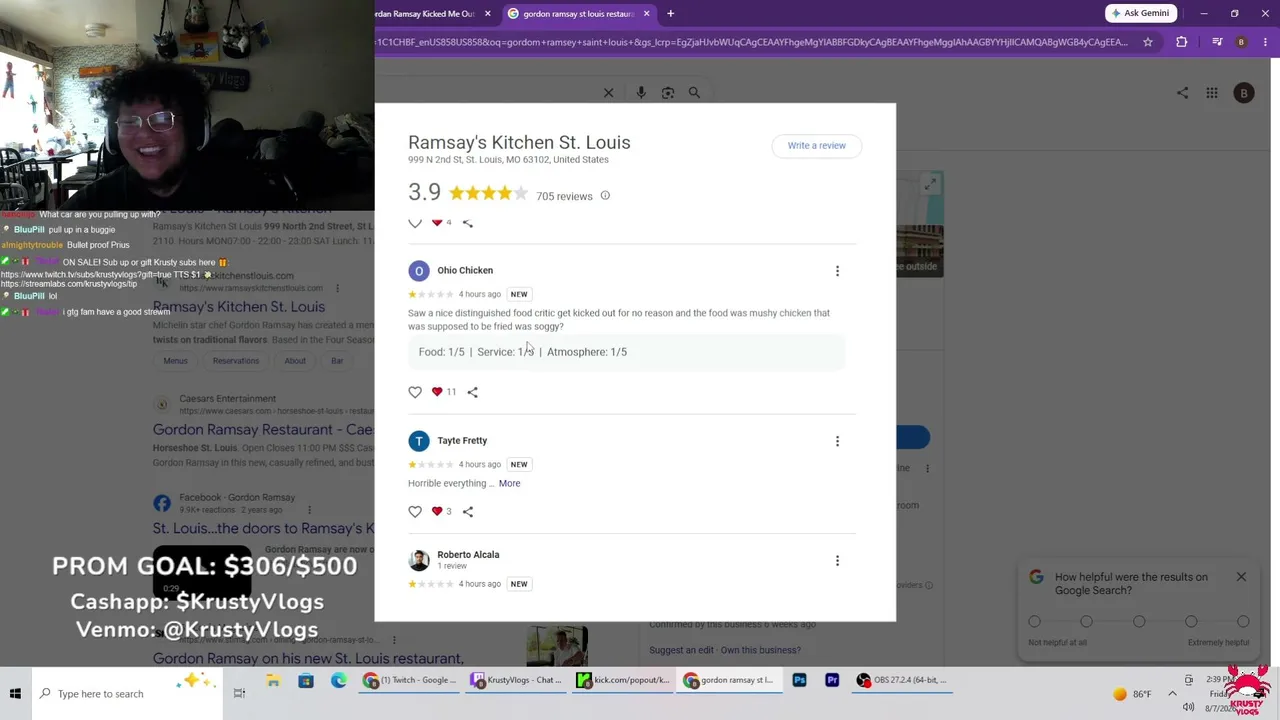Select second helpfulness rating radio
Screen dimensions: 1280x720
pyautogui.click(x=1087, y=622)
